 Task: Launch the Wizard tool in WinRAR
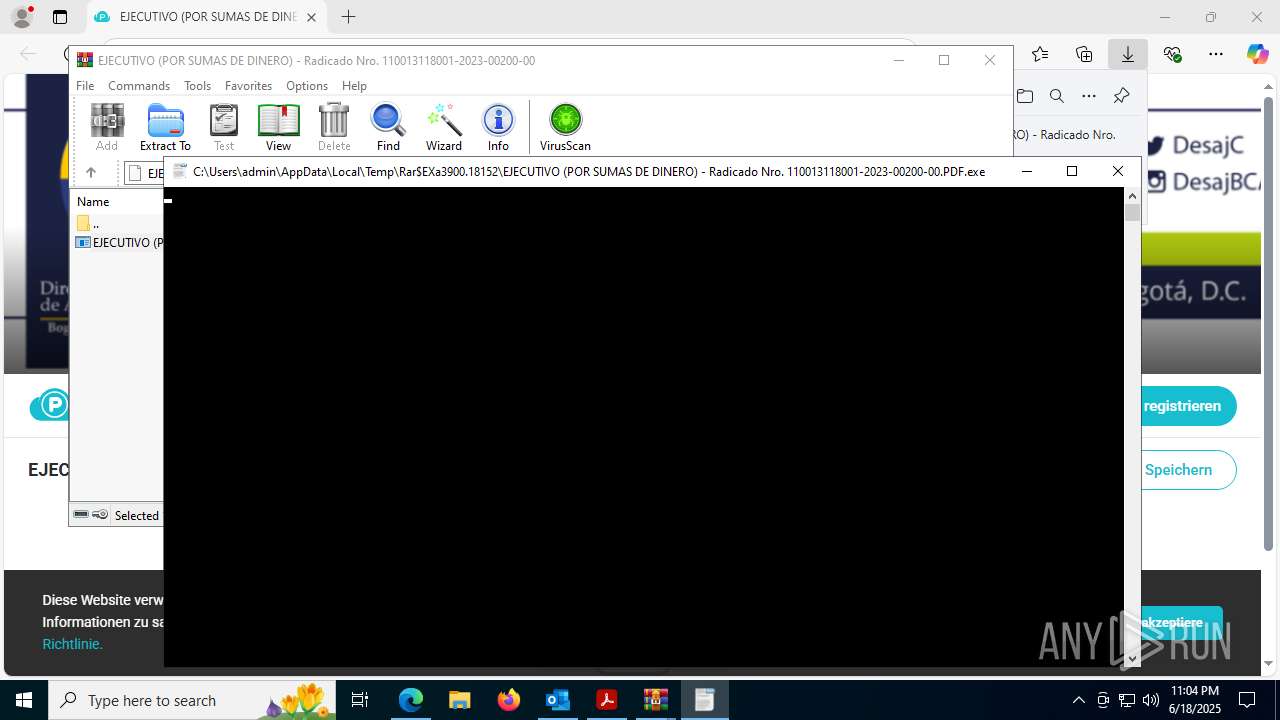[444, 127]
